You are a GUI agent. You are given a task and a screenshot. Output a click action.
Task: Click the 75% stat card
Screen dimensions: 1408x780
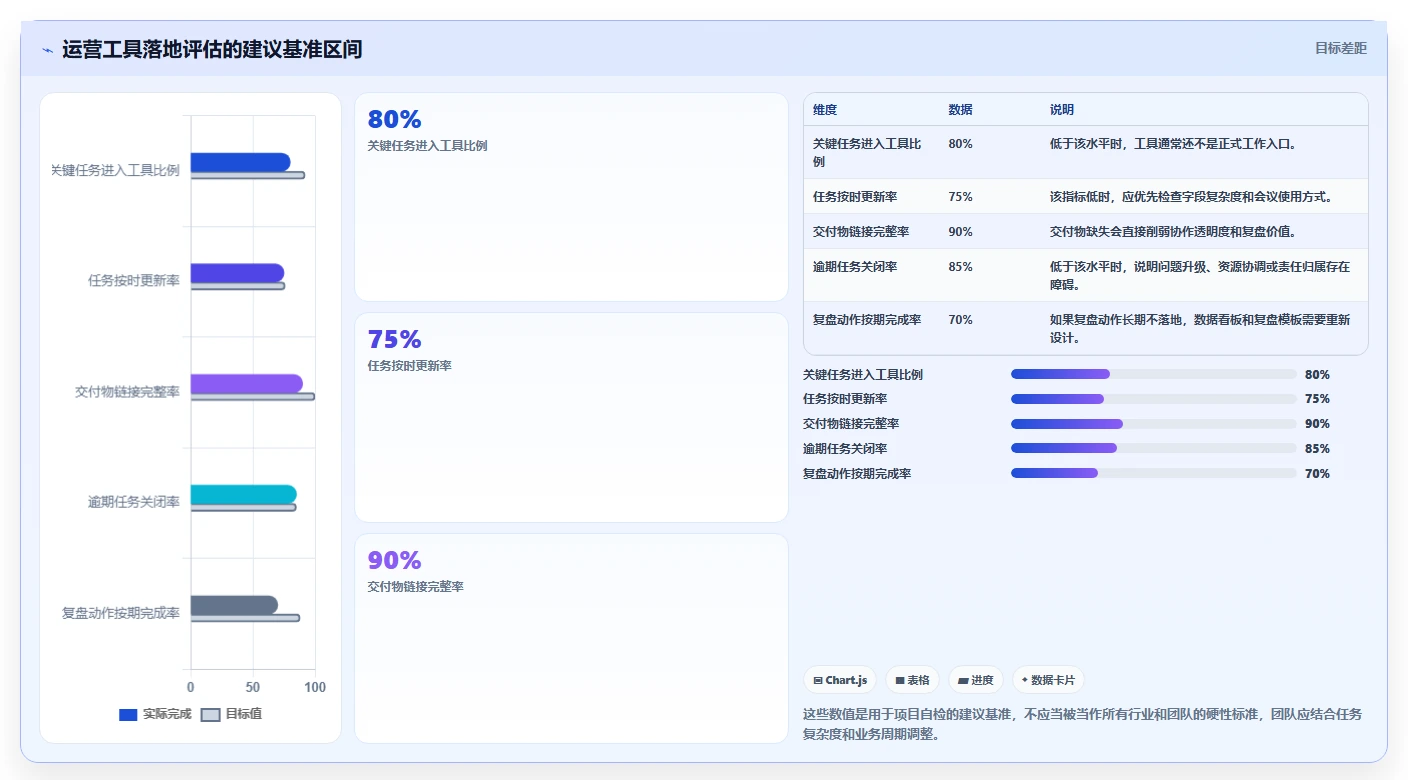(571, 417)
